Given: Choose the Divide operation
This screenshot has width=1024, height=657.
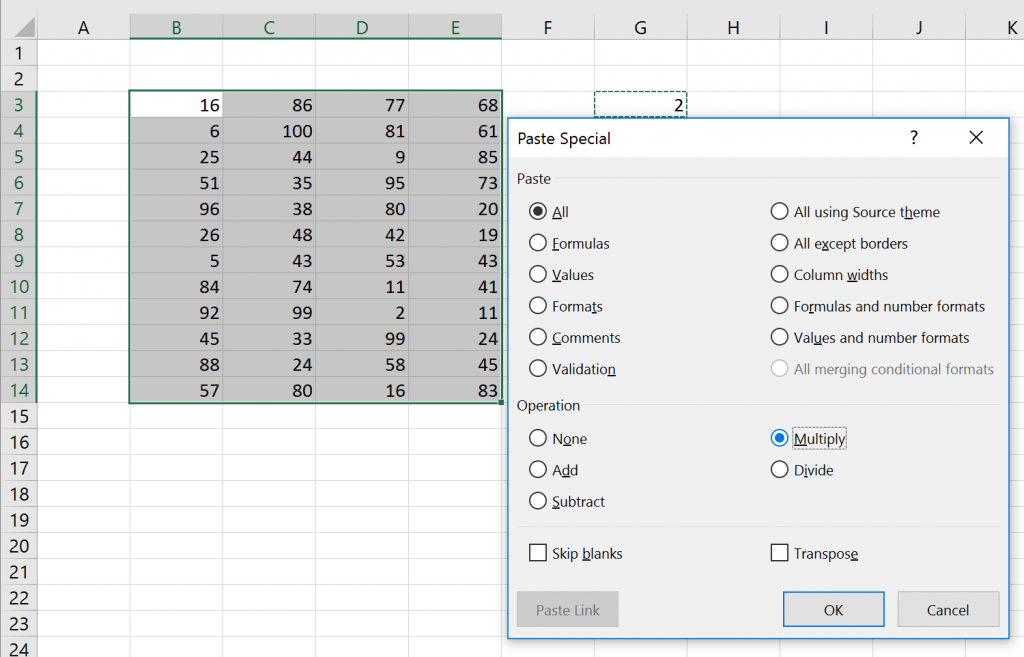Looking at the screenshot, I should 779,470.
